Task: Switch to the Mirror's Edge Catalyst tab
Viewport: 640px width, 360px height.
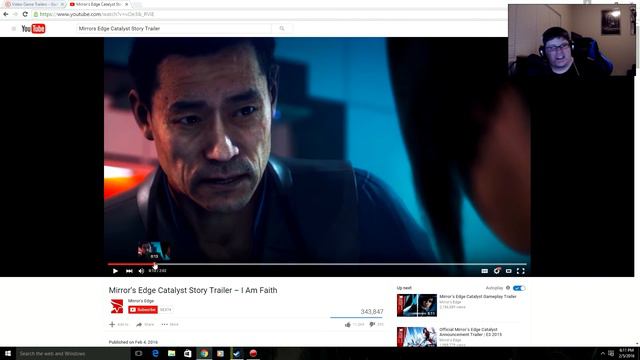Action: (99, 4)
